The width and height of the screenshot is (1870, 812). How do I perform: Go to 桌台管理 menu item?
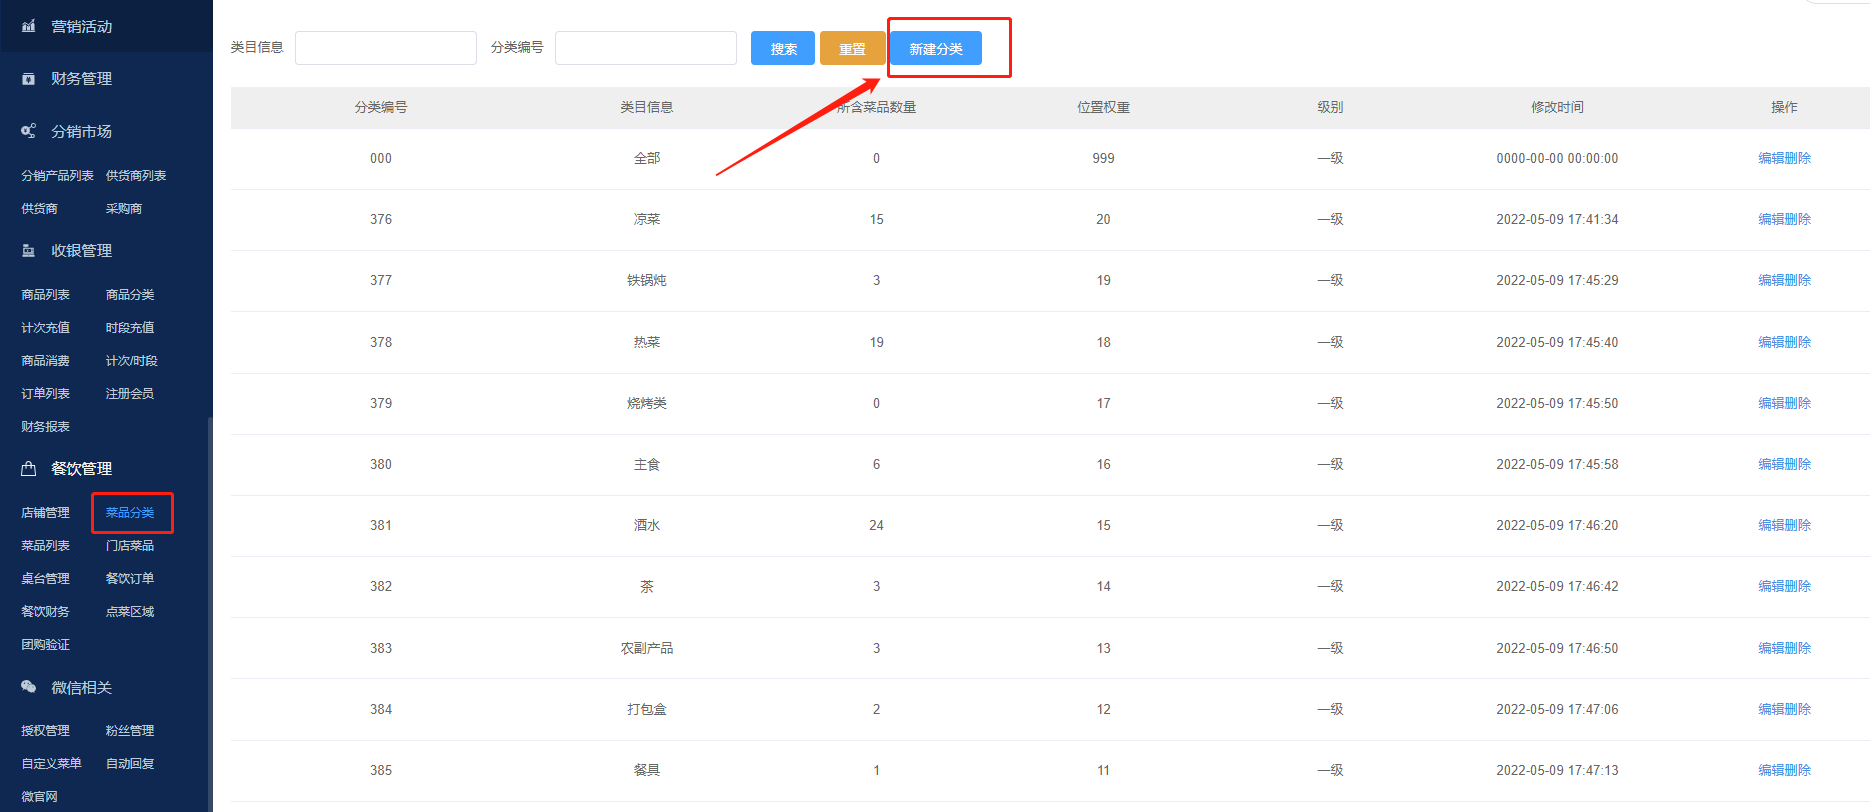pyautogui.click(x=45, y=579)
